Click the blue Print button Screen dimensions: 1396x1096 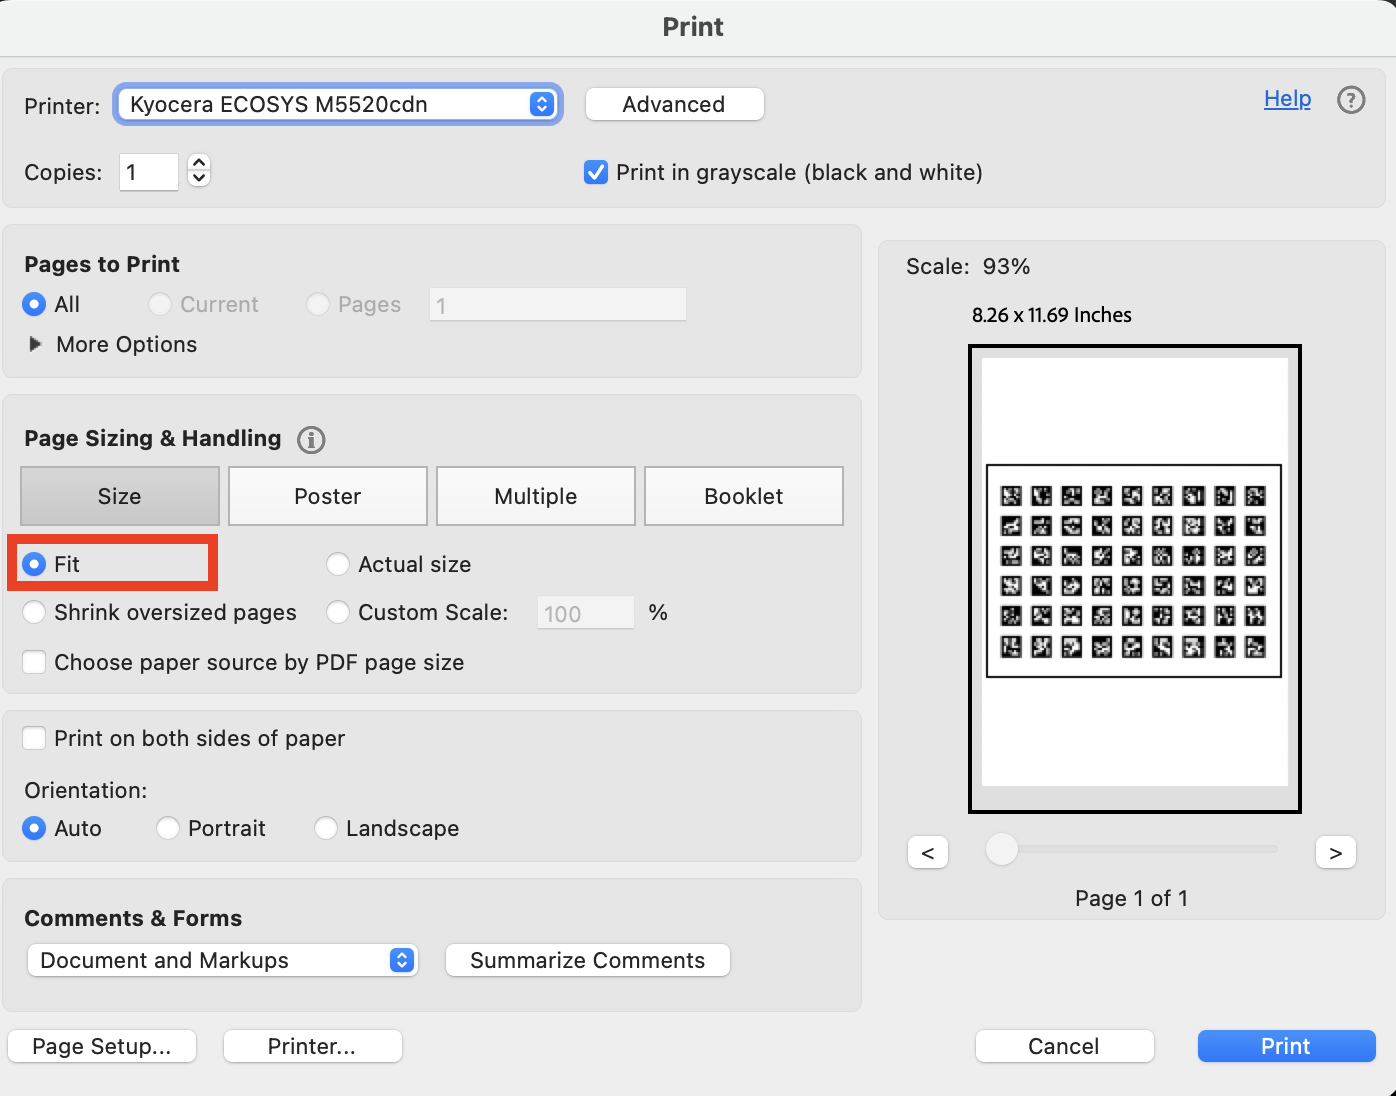1286,1046
